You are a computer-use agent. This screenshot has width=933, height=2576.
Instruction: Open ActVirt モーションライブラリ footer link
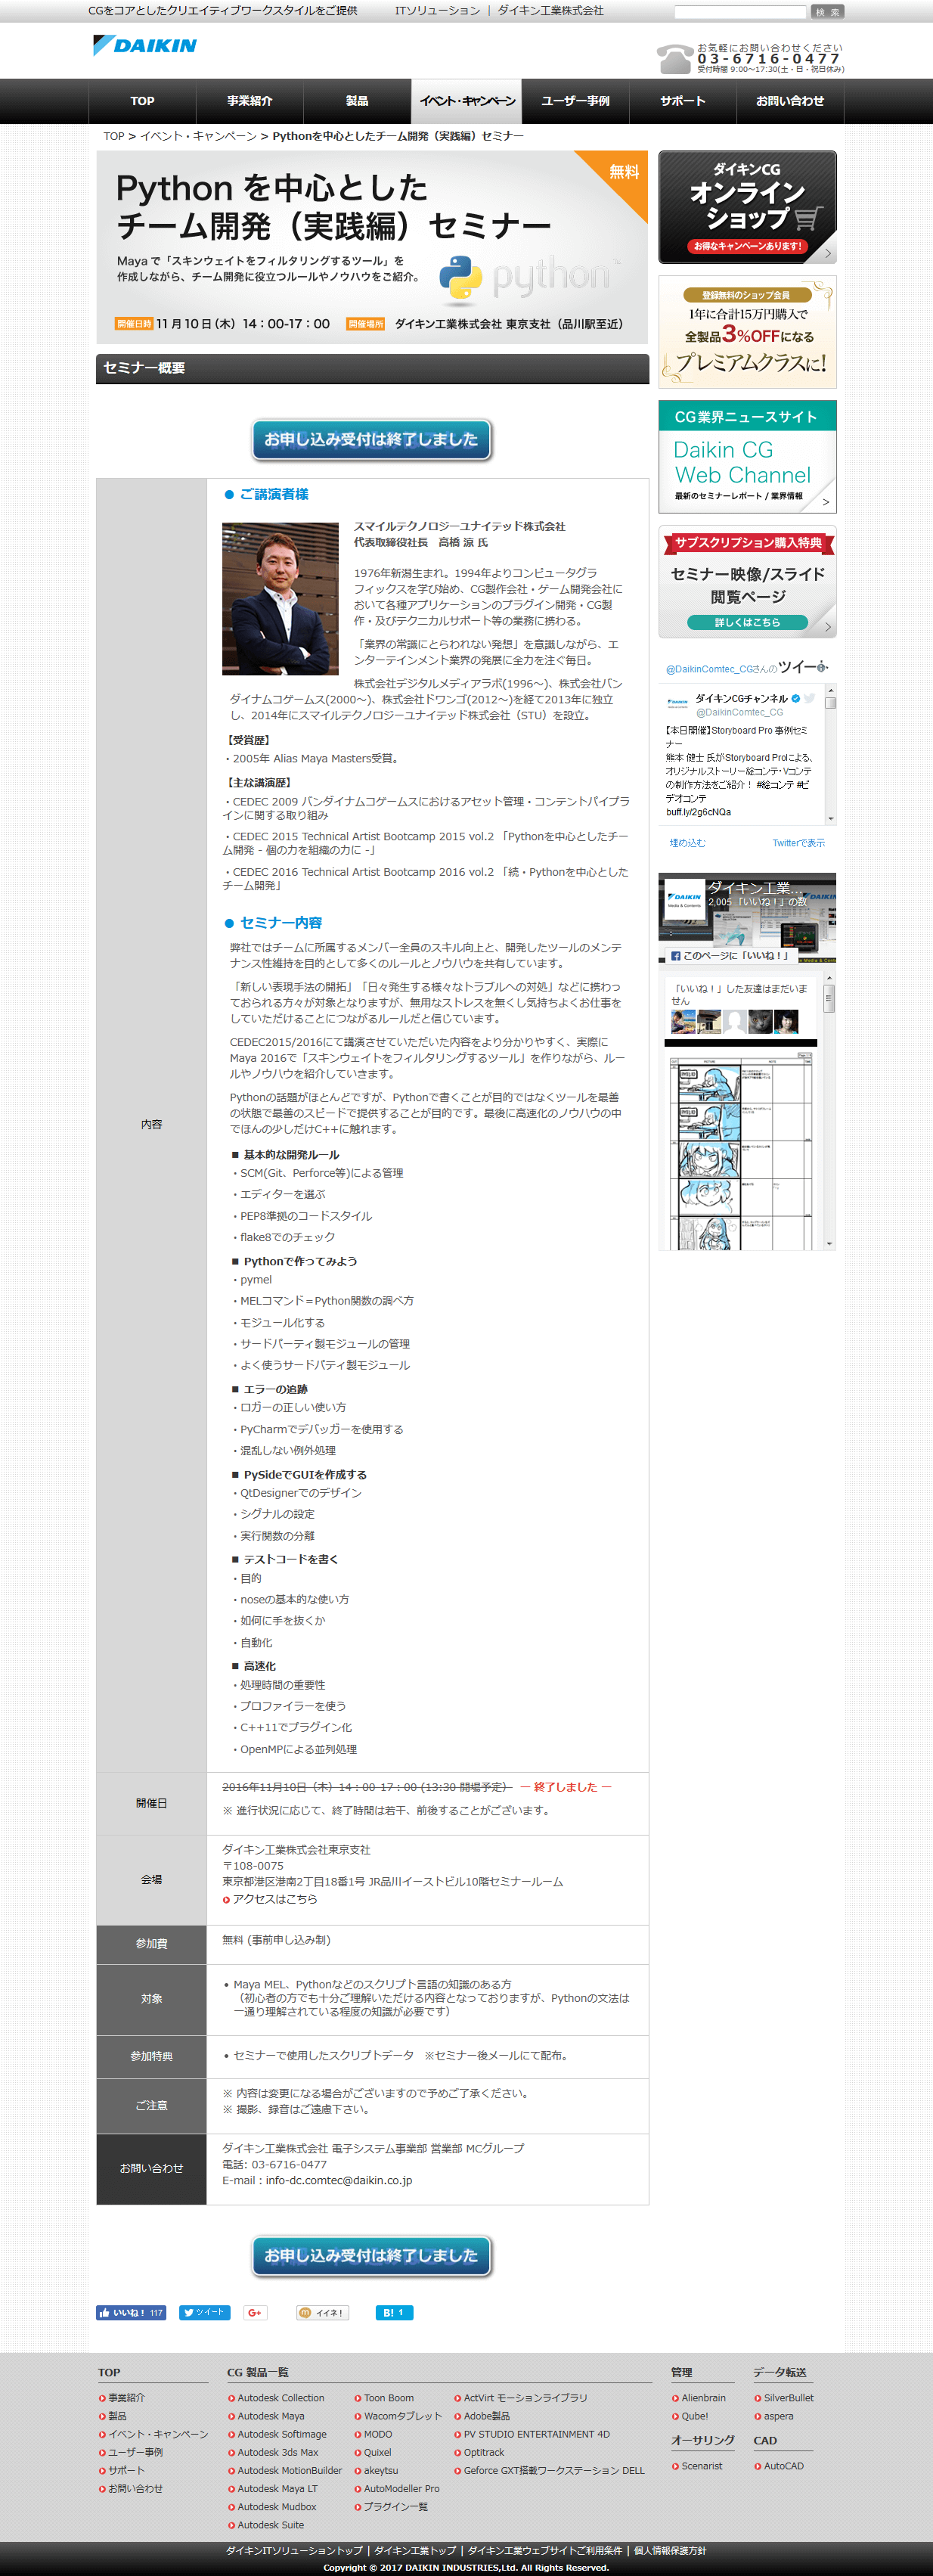pos(525,2398)
